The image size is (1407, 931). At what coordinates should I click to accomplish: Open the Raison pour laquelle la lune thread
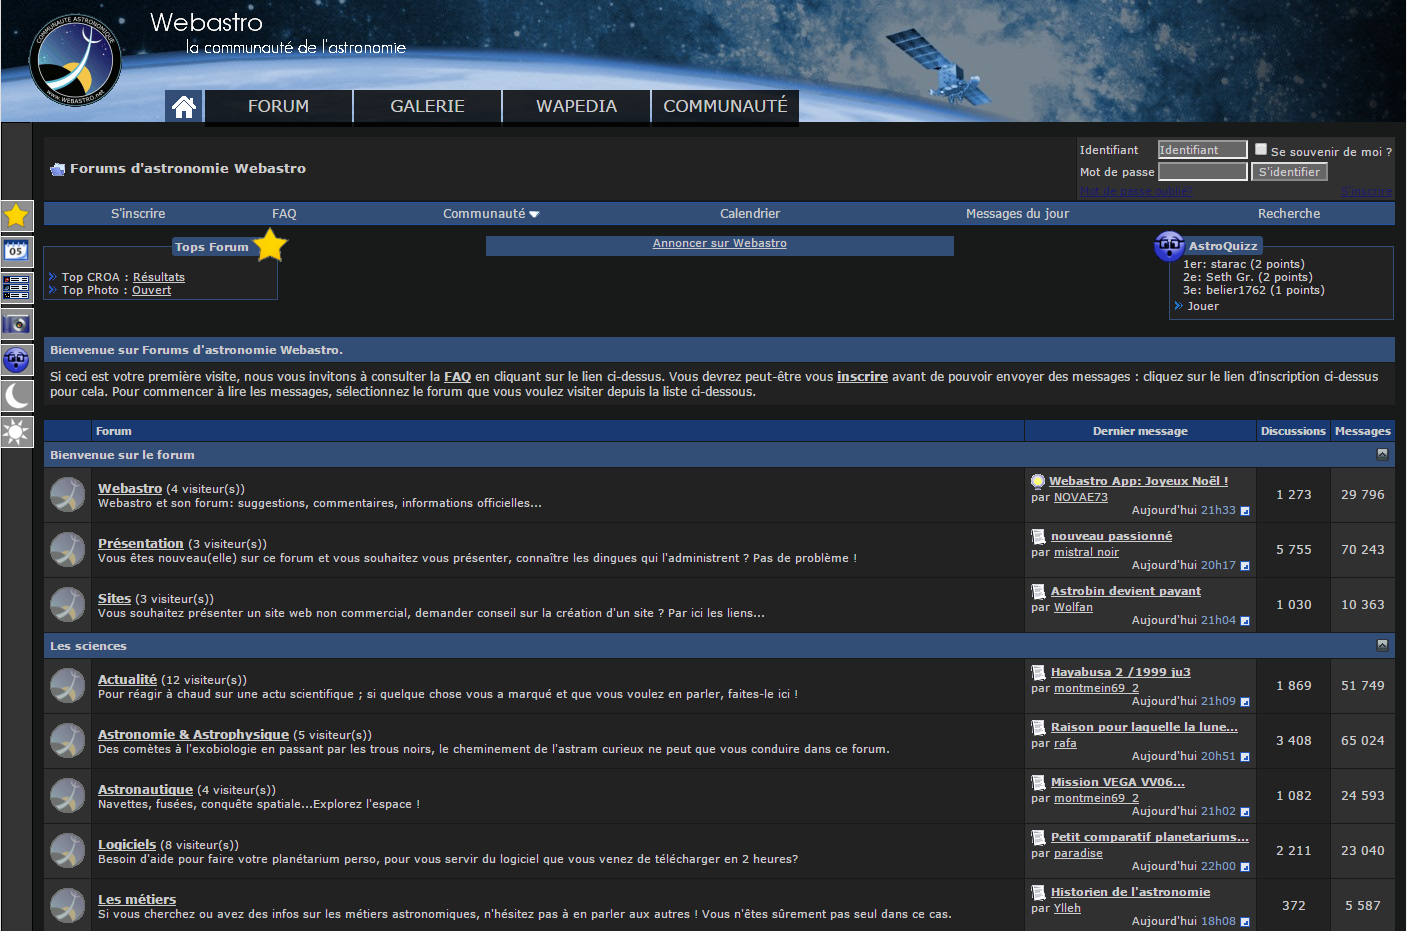coord(1144,727)
